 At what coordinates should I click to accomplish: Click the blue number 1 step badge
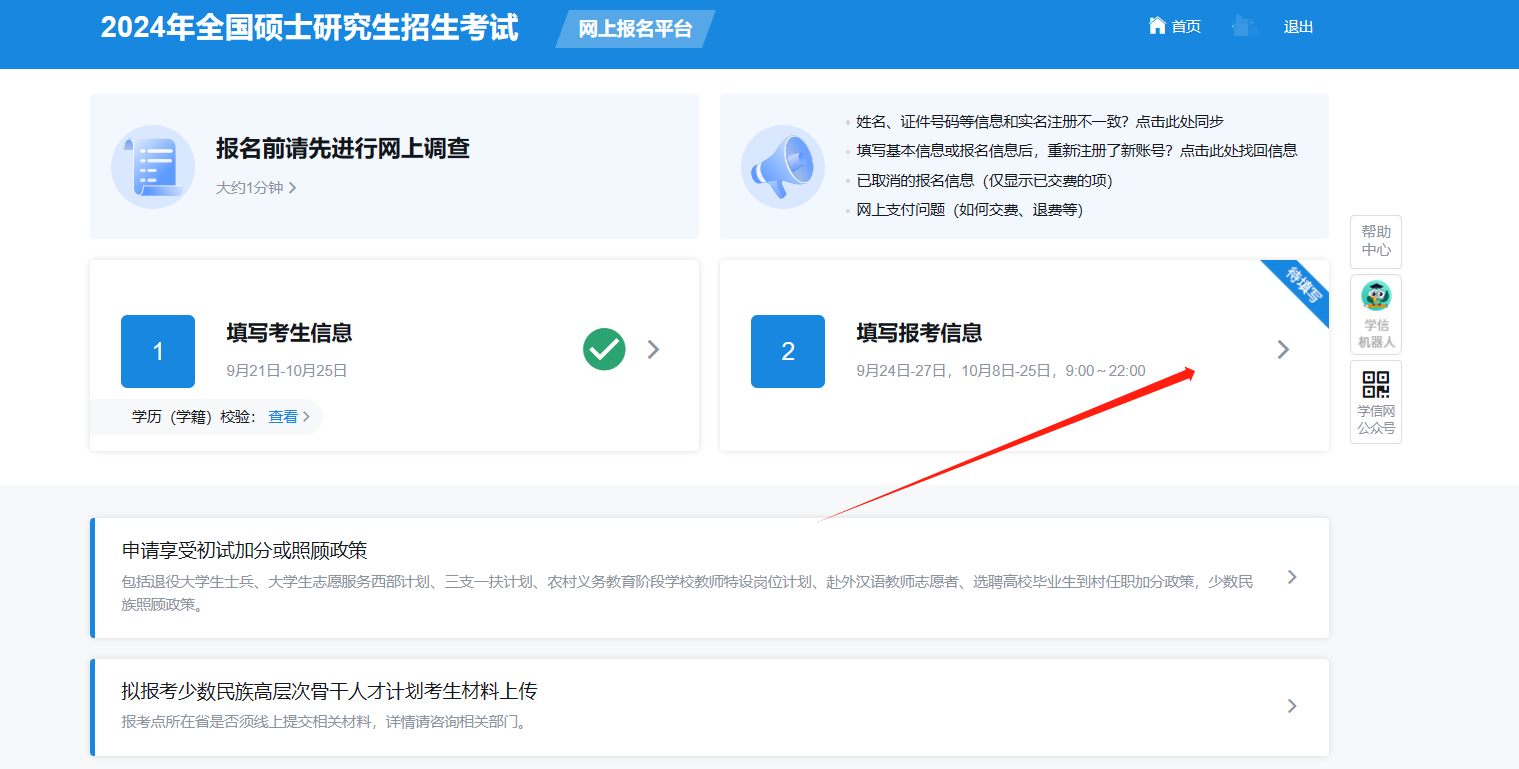pos(157,351)
